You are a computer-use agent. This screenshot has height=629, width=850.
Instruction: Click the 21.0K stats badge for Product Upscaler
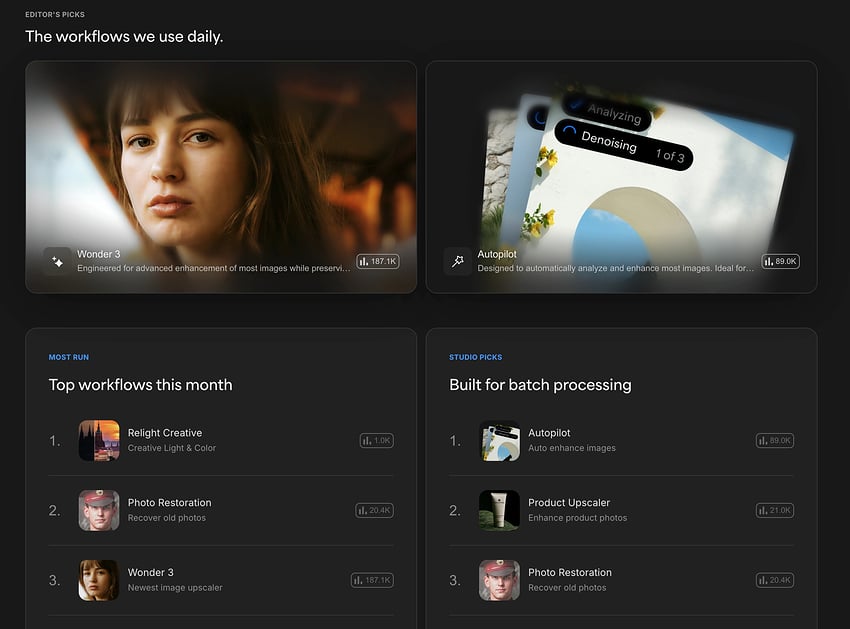[x=775, y=510]
